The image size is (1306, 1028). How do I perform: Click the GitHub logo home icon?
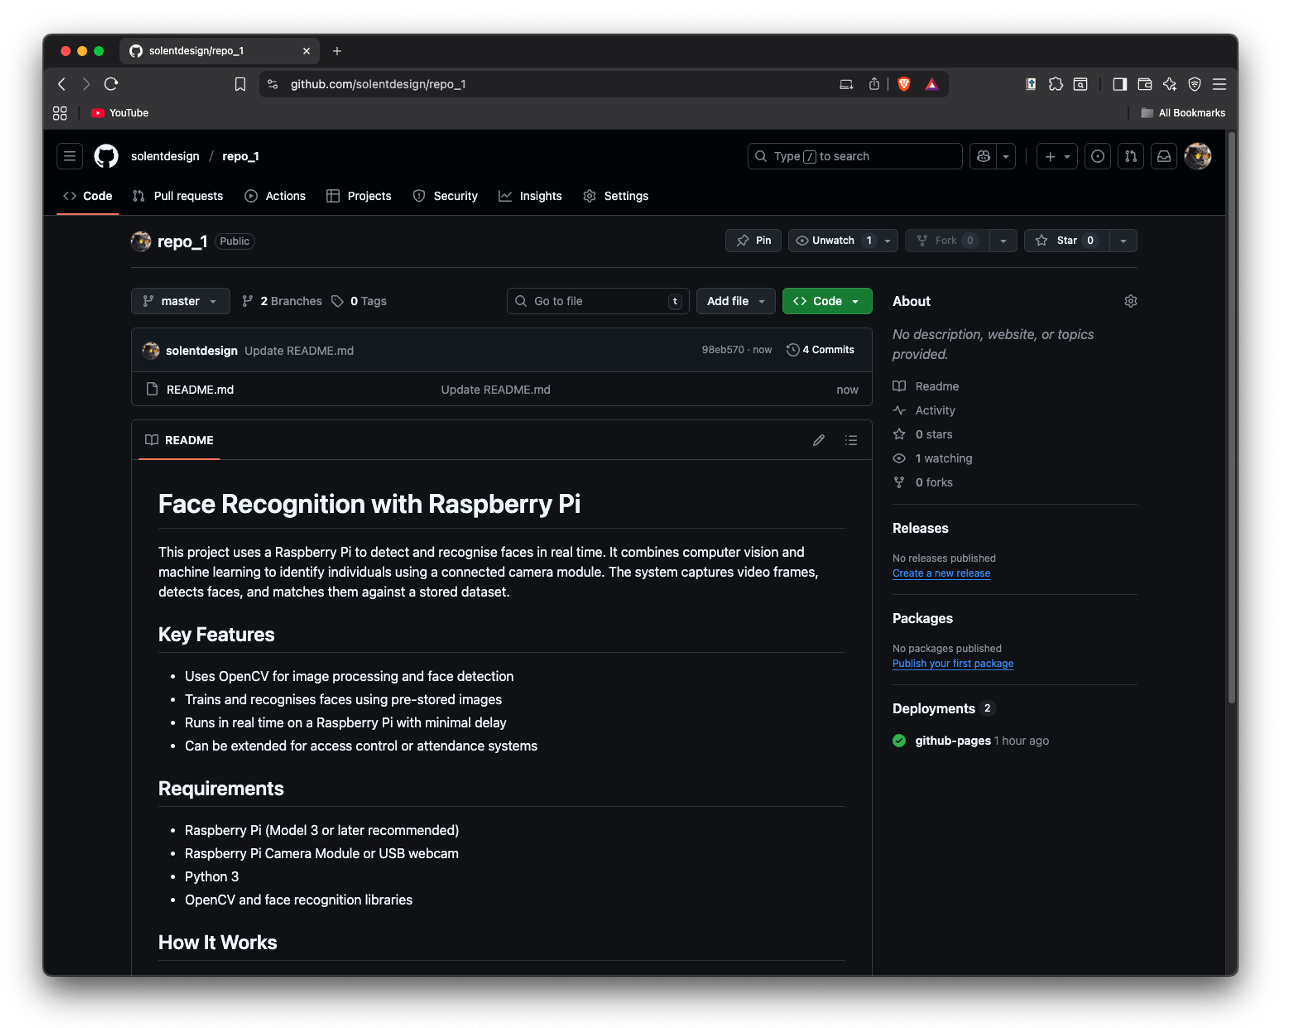[106, 156]
